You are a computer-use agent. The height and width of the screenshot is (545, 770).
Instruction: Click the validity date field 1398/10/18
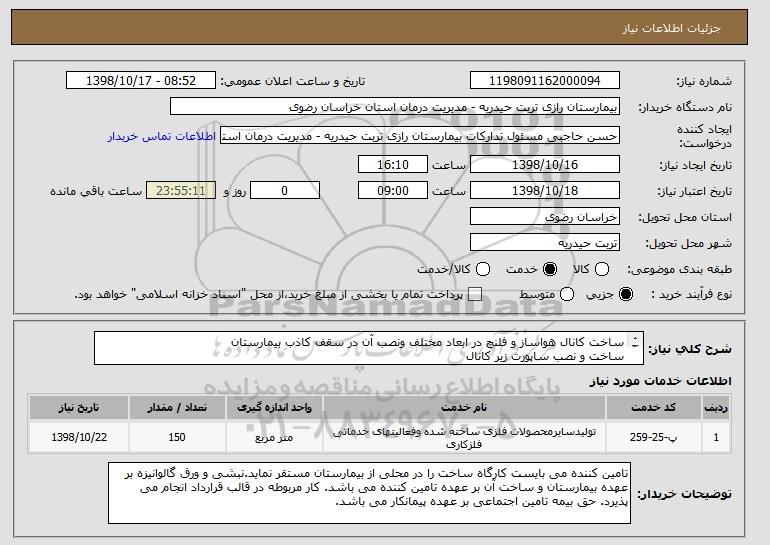click(545, 191)
